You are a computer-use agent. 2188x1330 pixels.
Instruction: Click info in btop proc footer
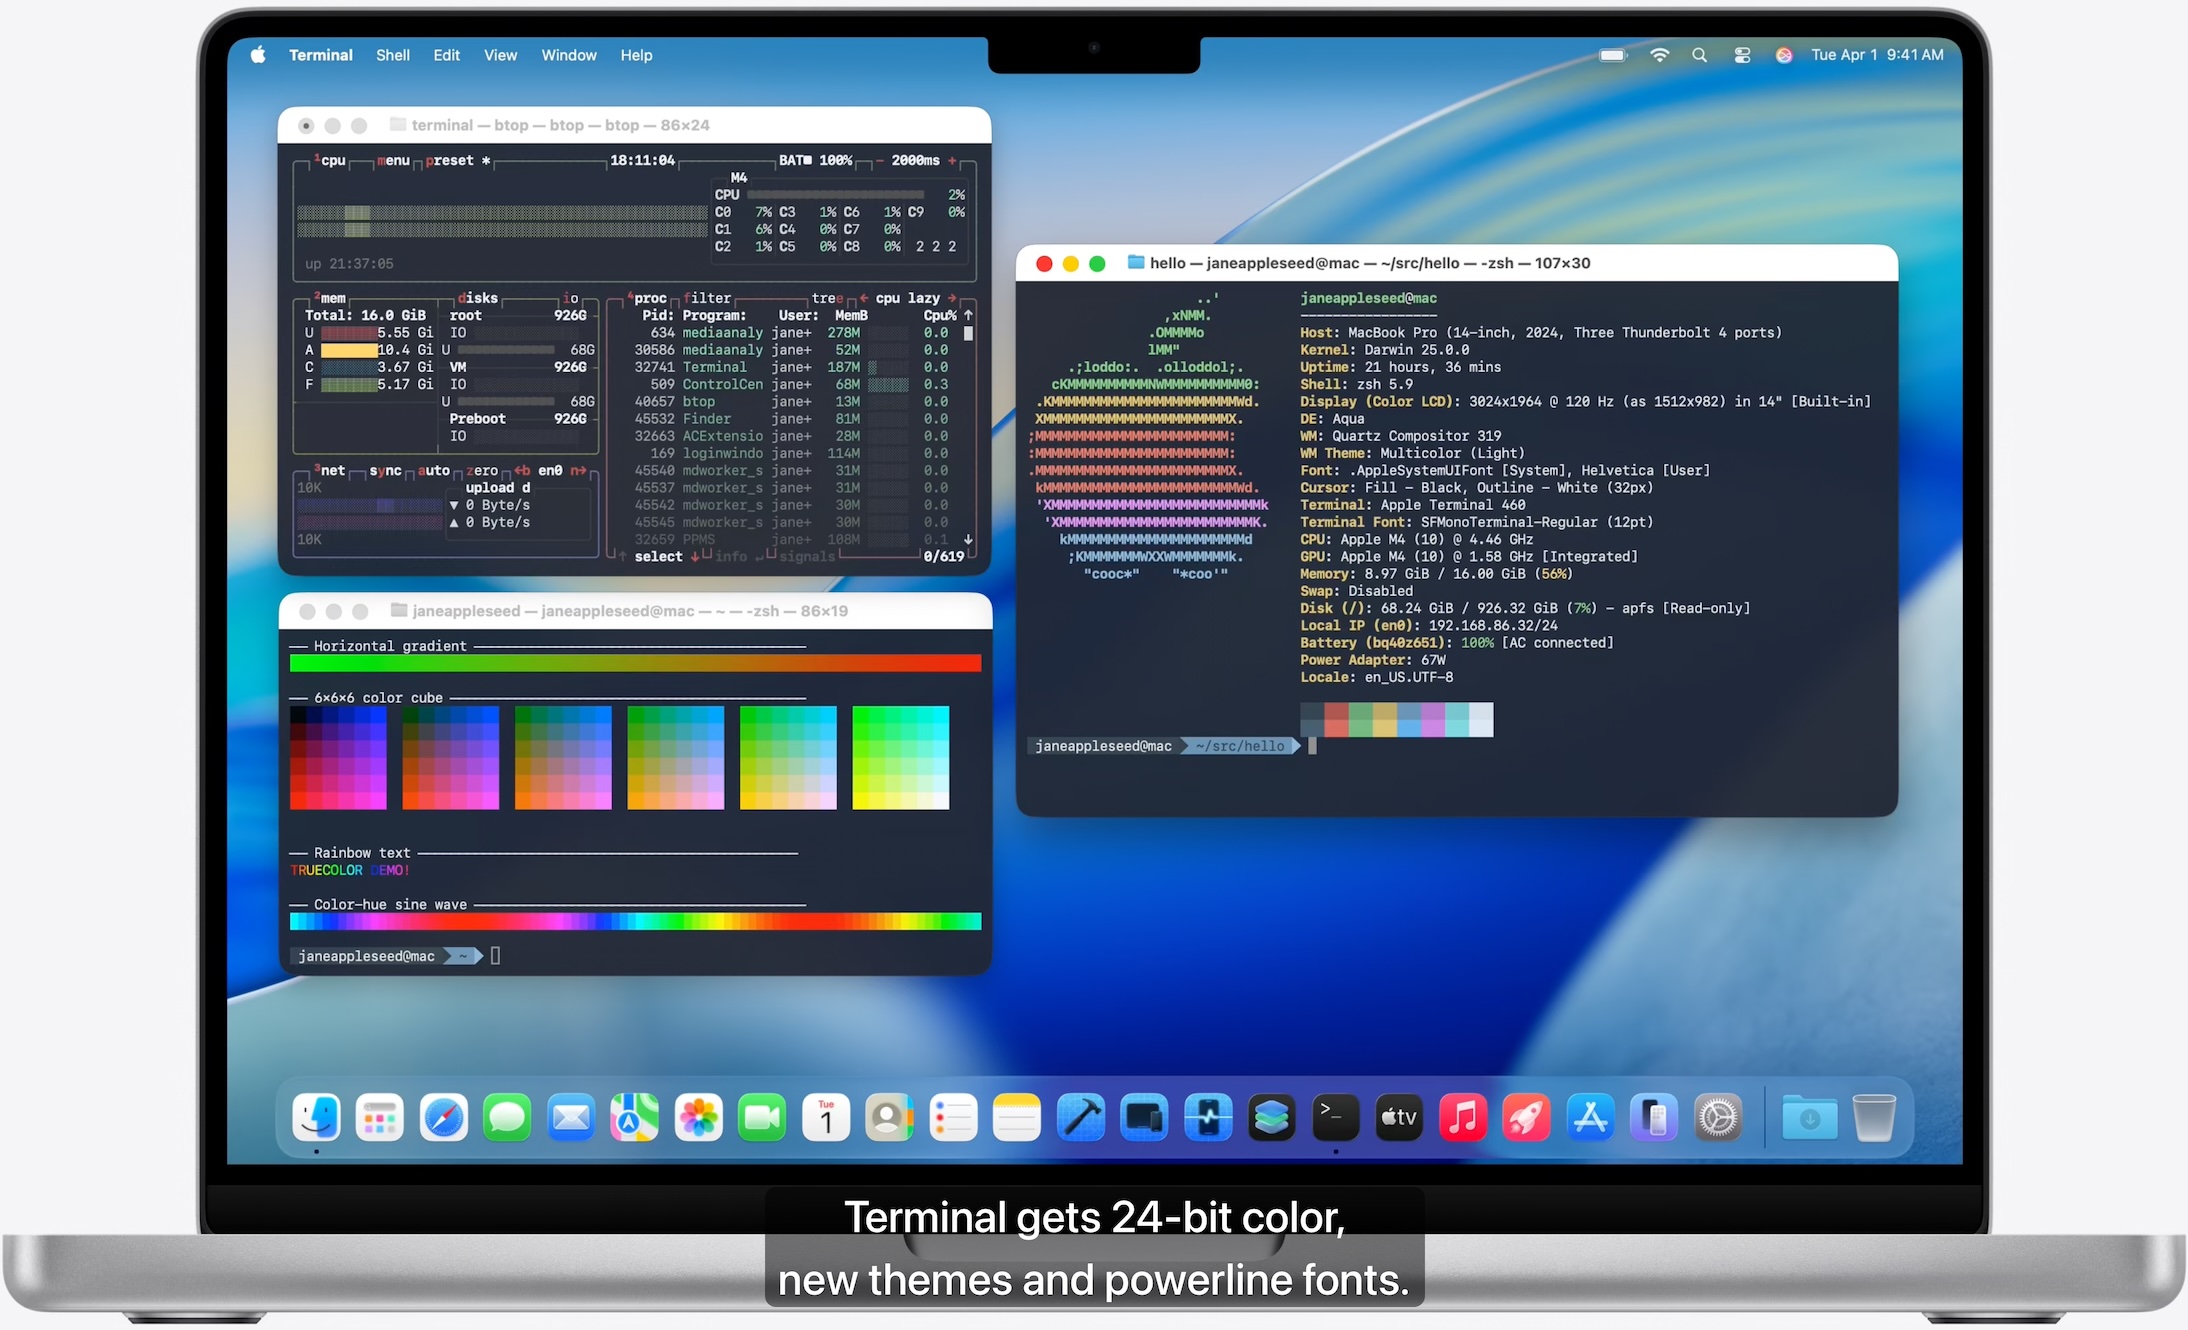coord(731,557)
